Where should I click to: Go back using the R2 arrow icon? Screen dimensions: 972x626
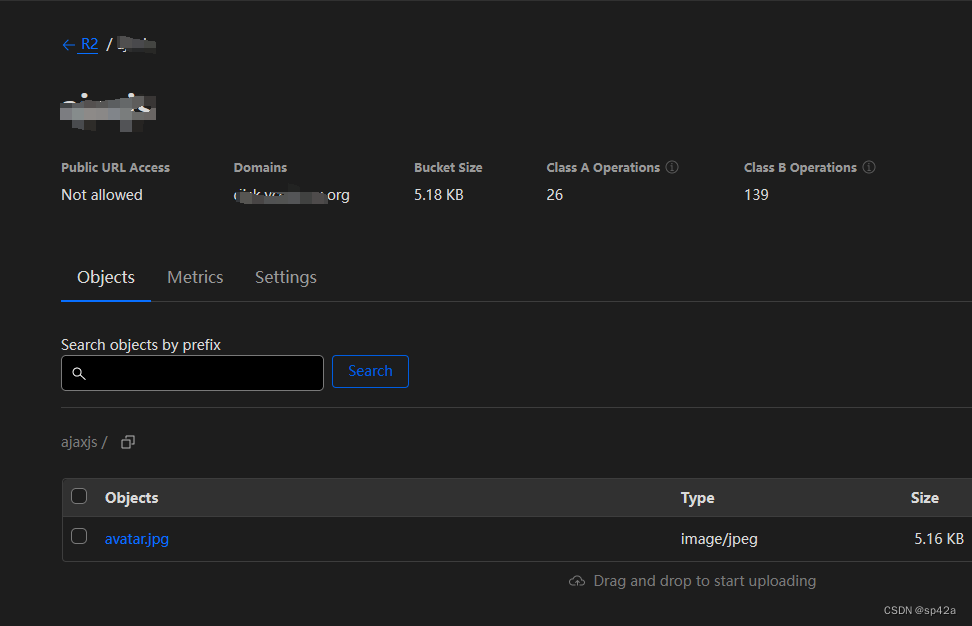68,45
